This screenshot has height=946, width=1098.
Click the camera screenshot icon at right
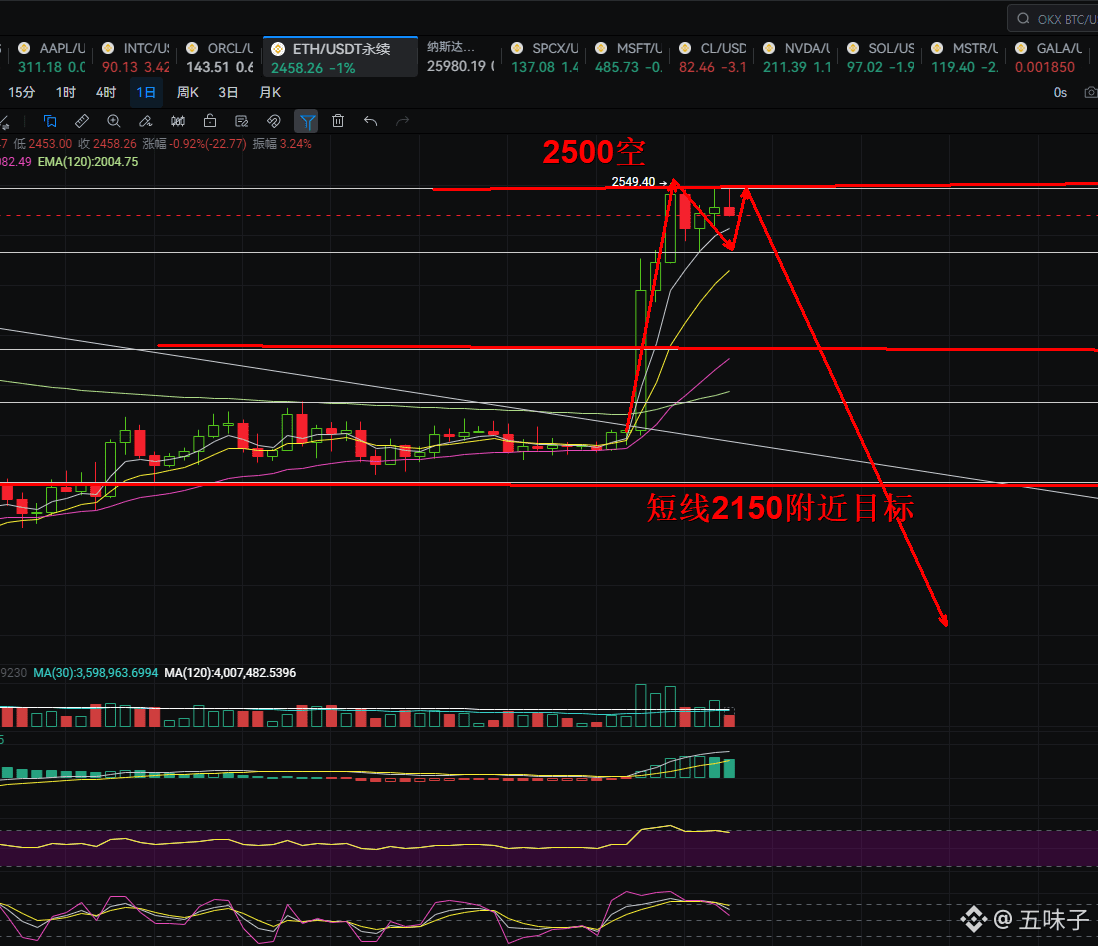click(1091, 92)
